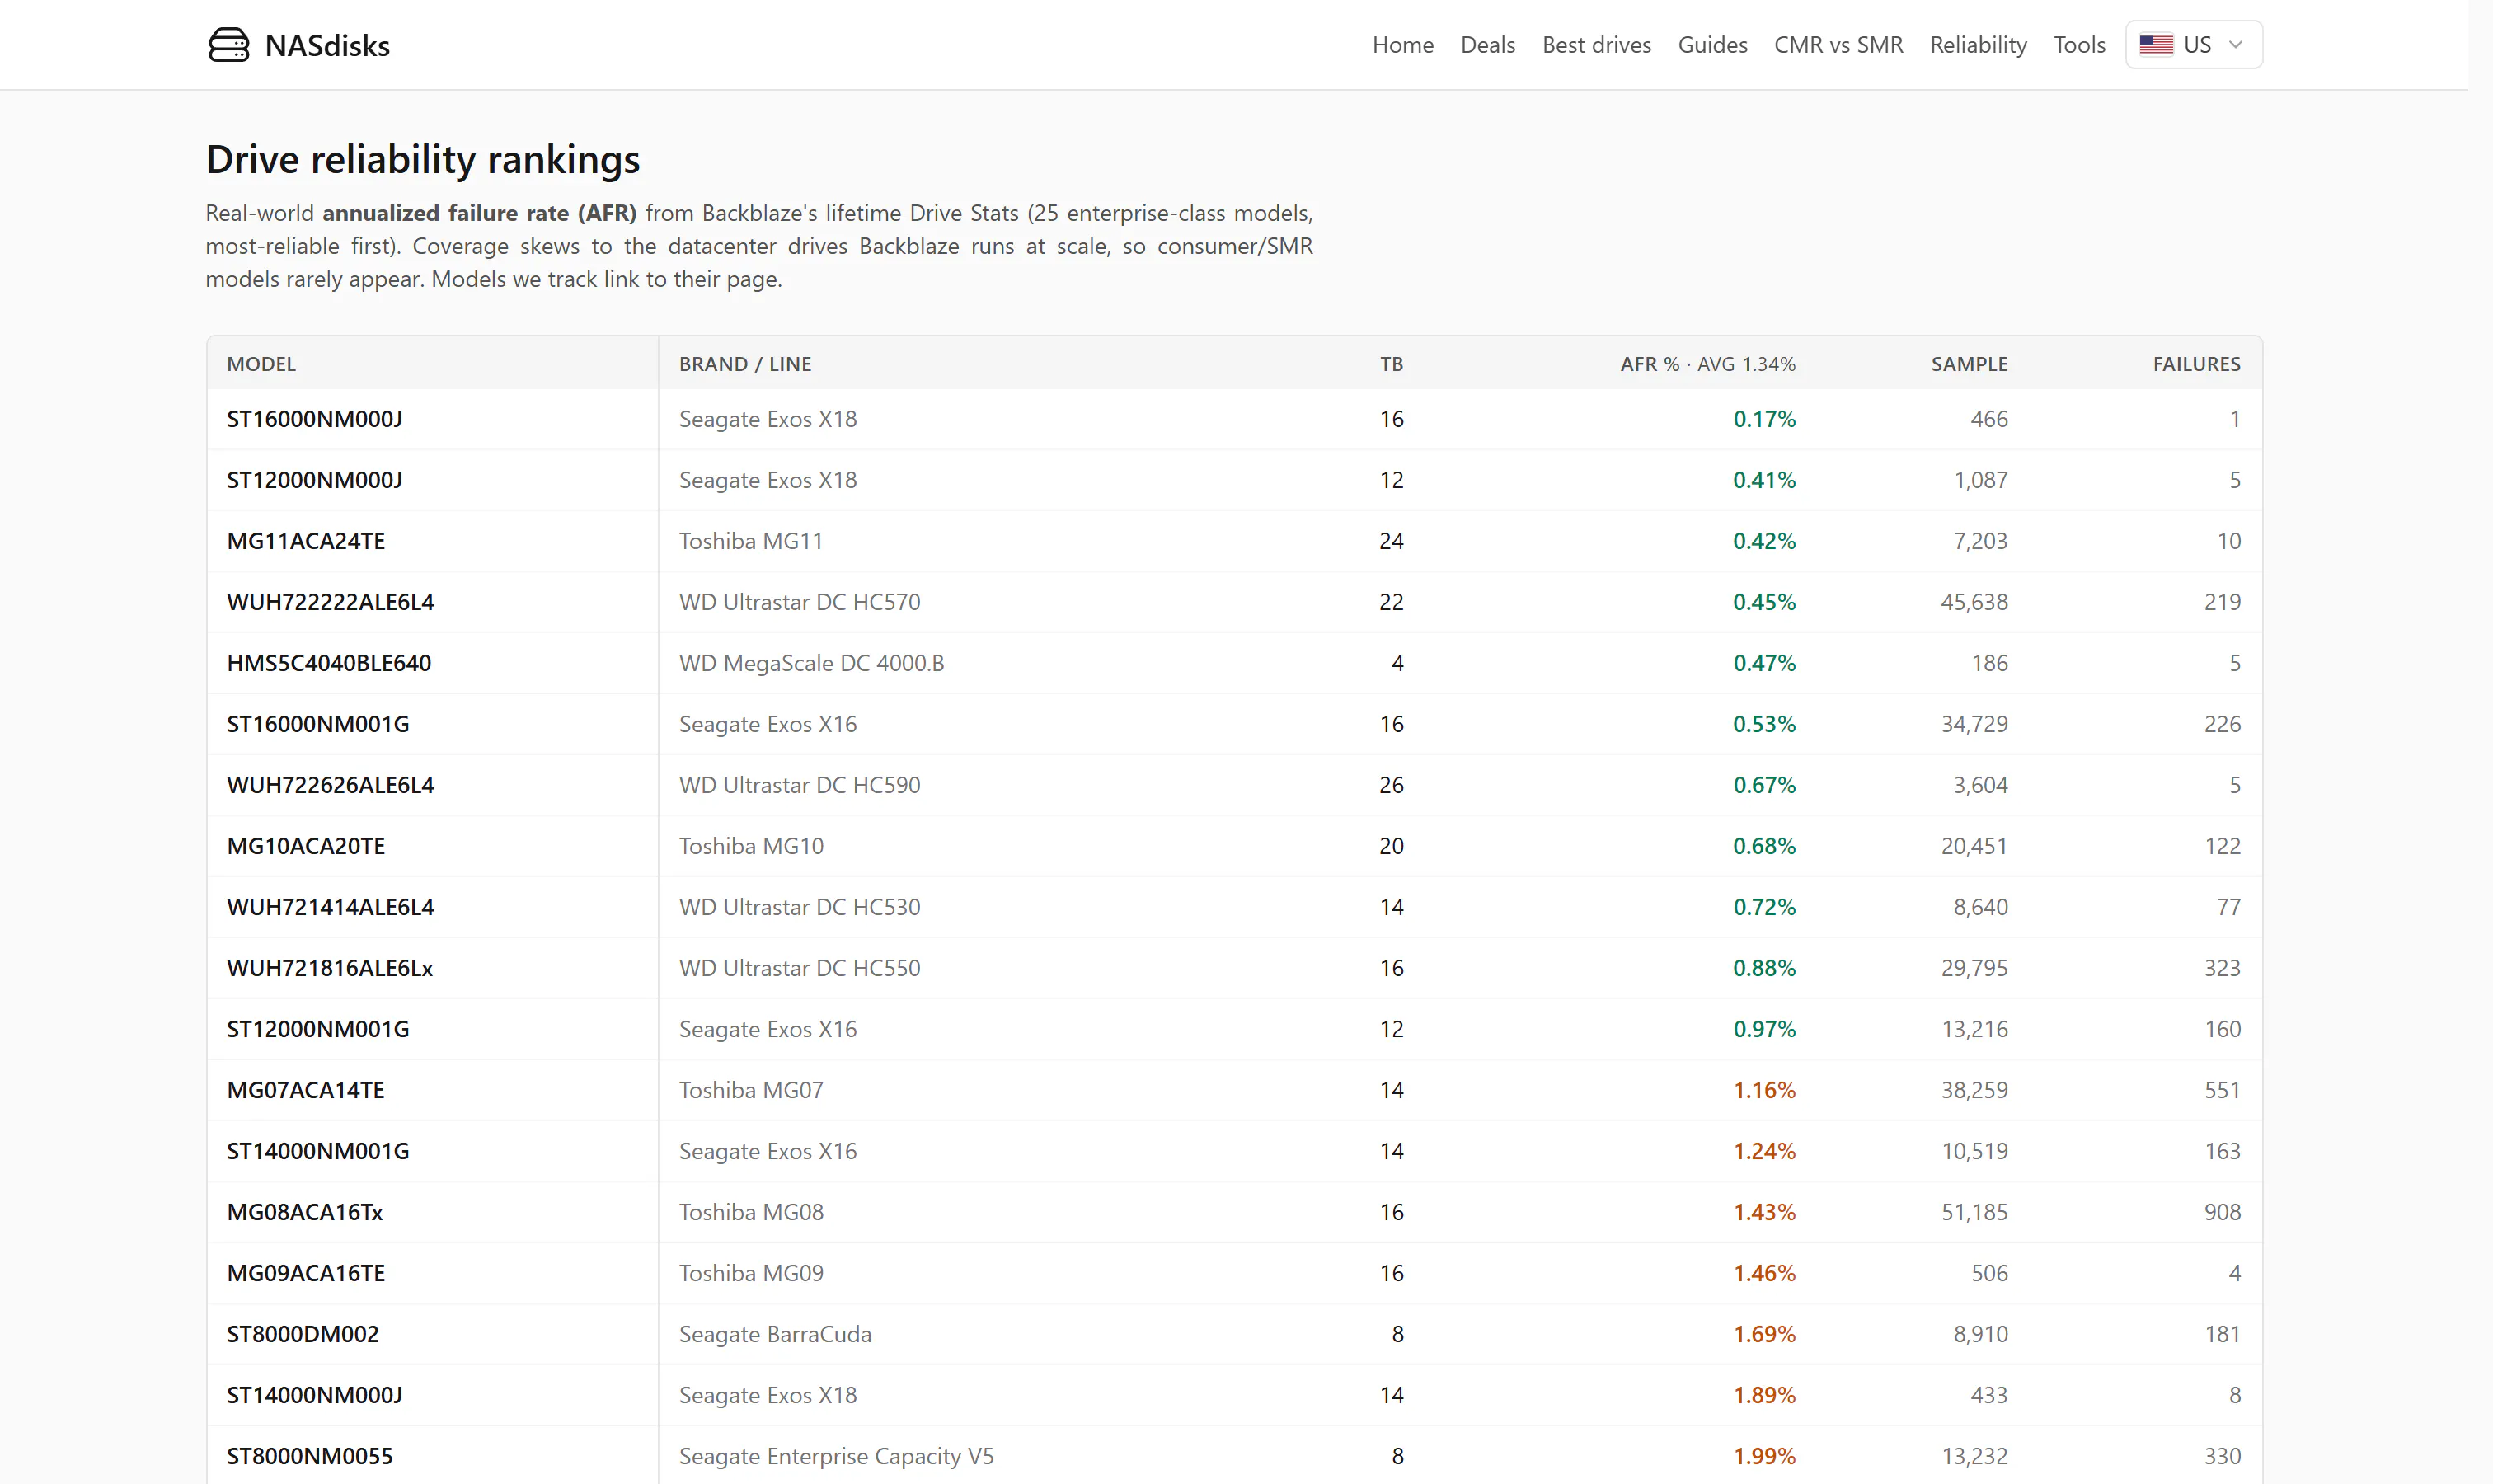The image size is (2493, 1484).
Task: Open the MG10ACA20TE model link
Action: [x=305, y=846]
